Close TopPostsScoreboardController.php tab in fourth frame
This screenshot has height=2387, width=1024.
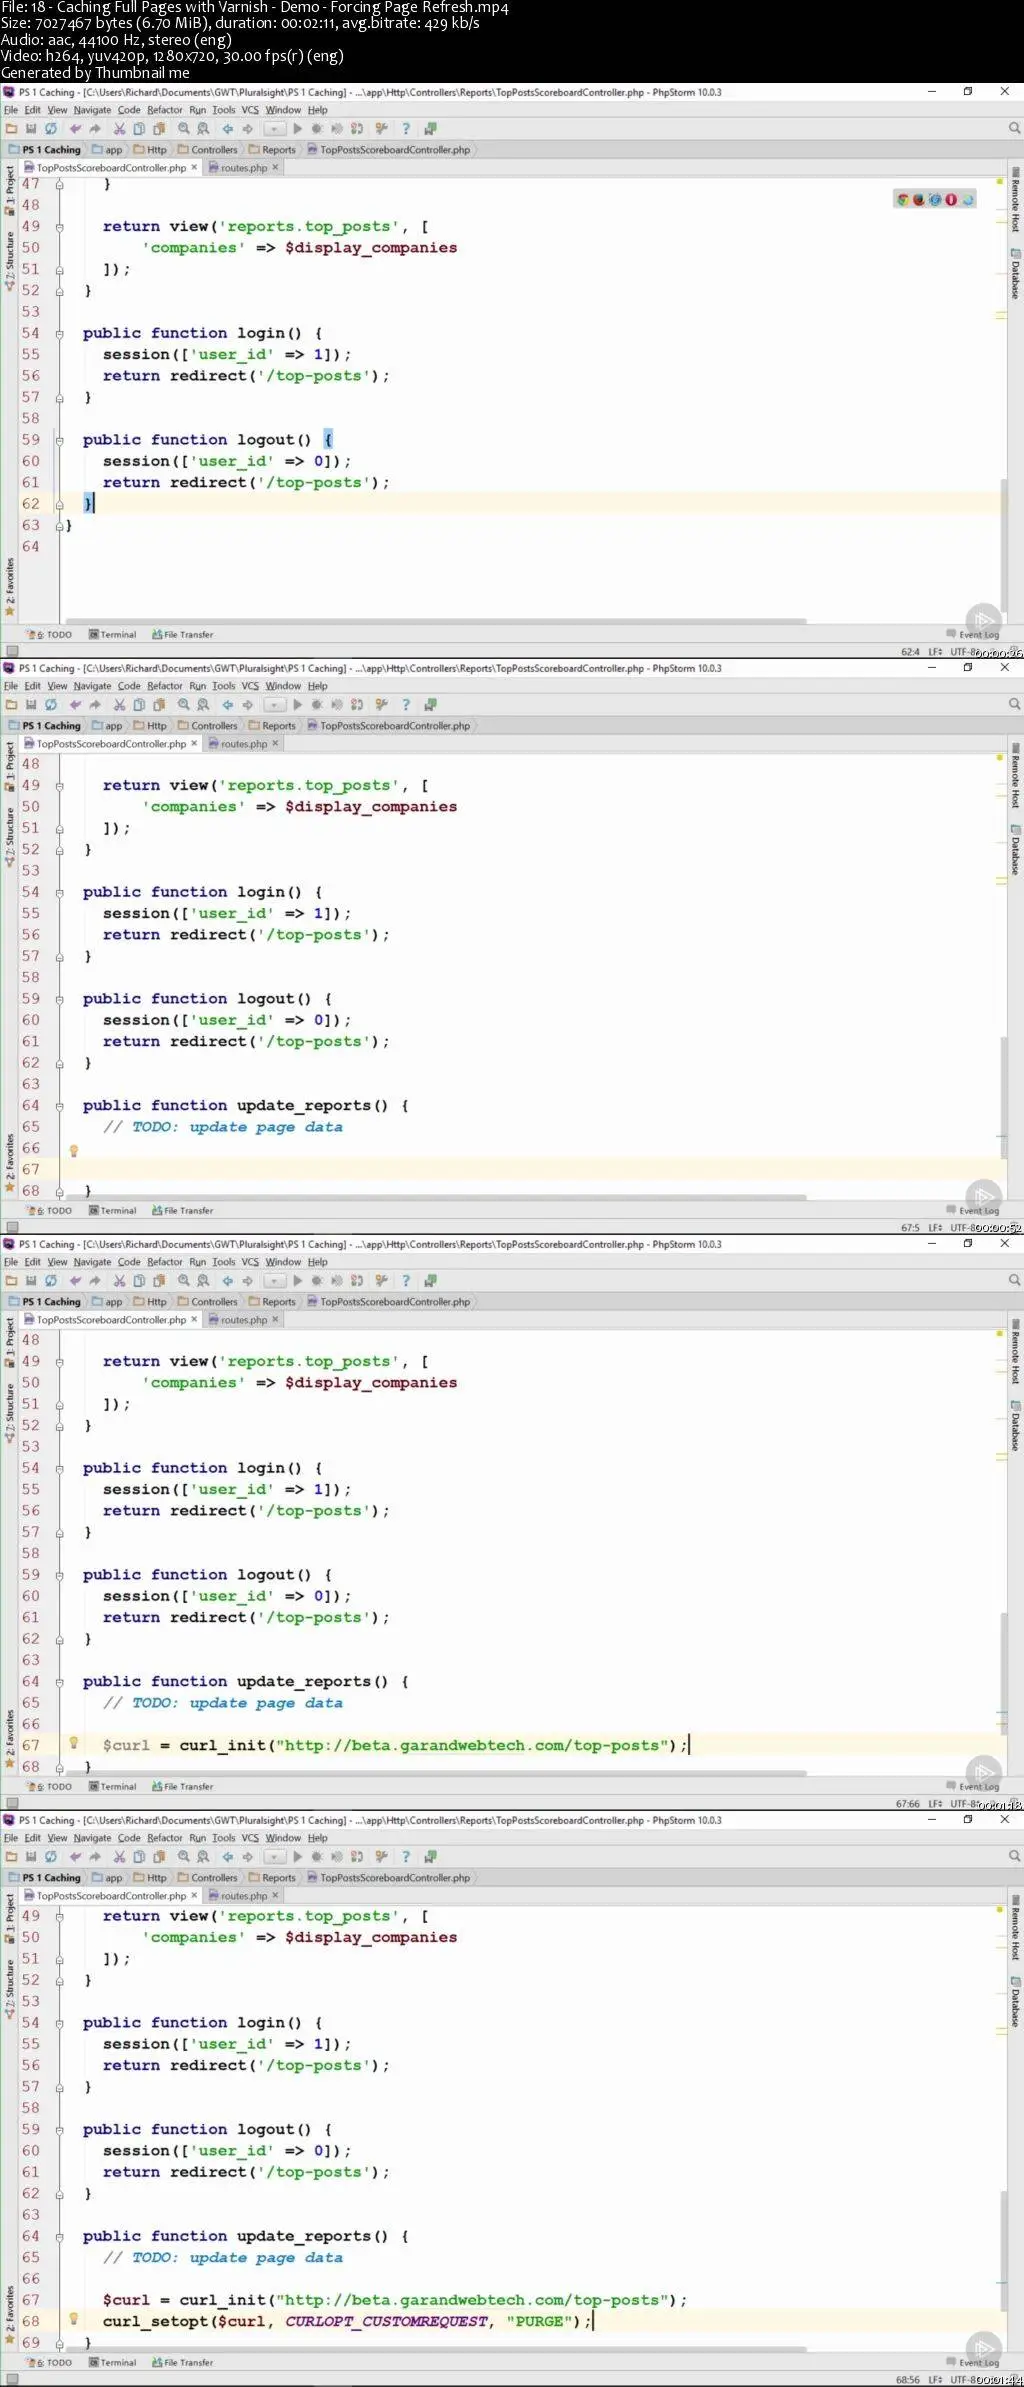point(194,1895)
